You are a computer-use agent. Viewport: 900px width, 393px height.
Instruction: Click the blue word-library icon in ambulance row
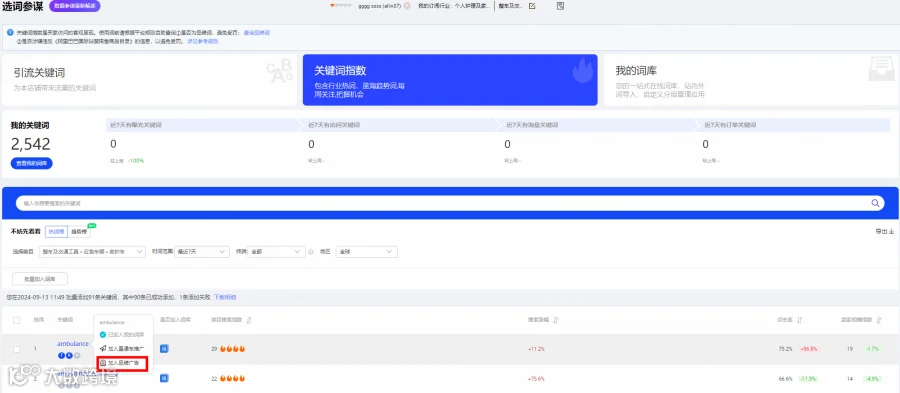click(164, 348)
